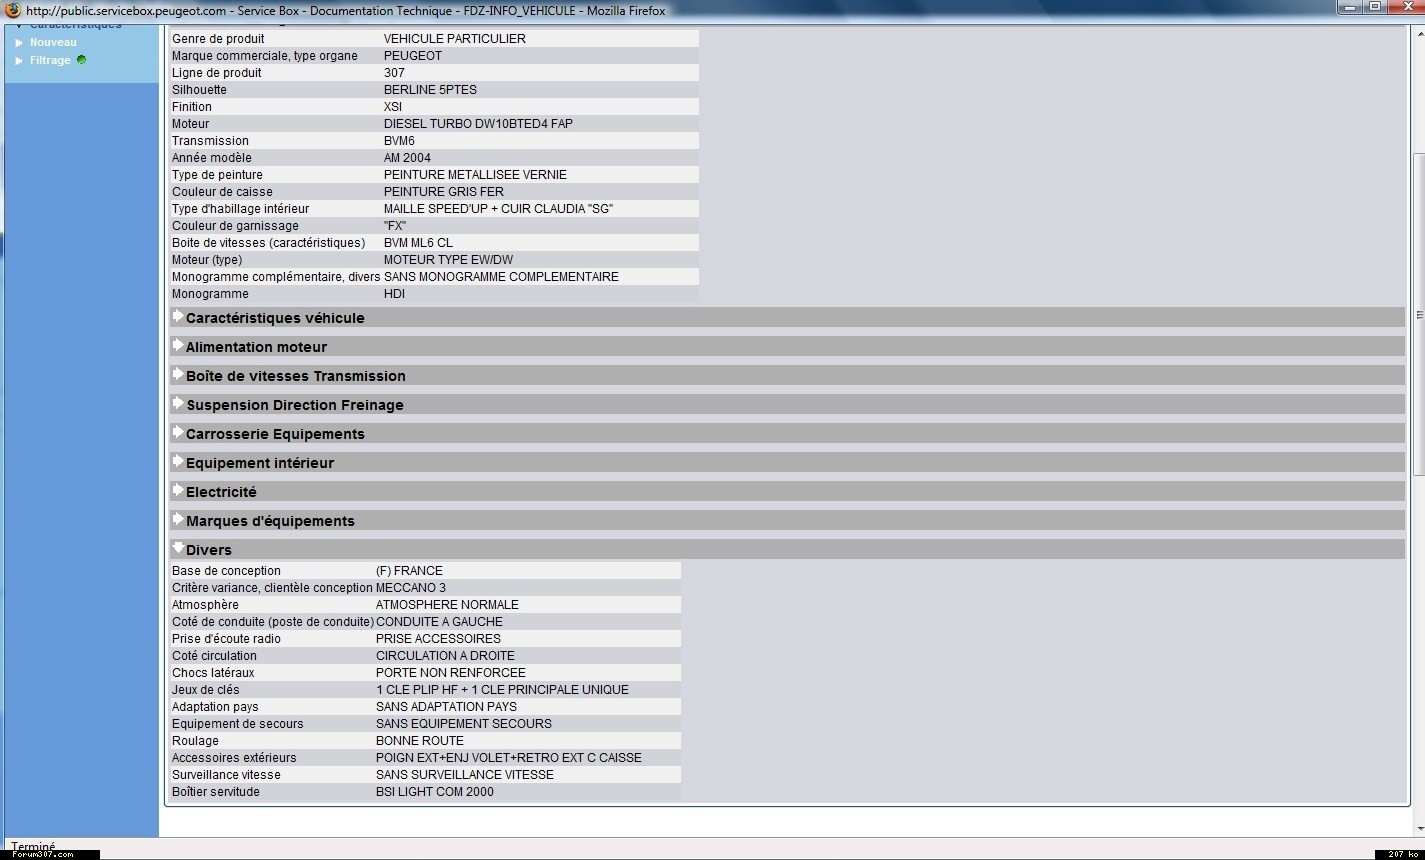Click the 'Couleur de garnissage' label
Screen dimensions: 1425x860
tap(235, 226)
